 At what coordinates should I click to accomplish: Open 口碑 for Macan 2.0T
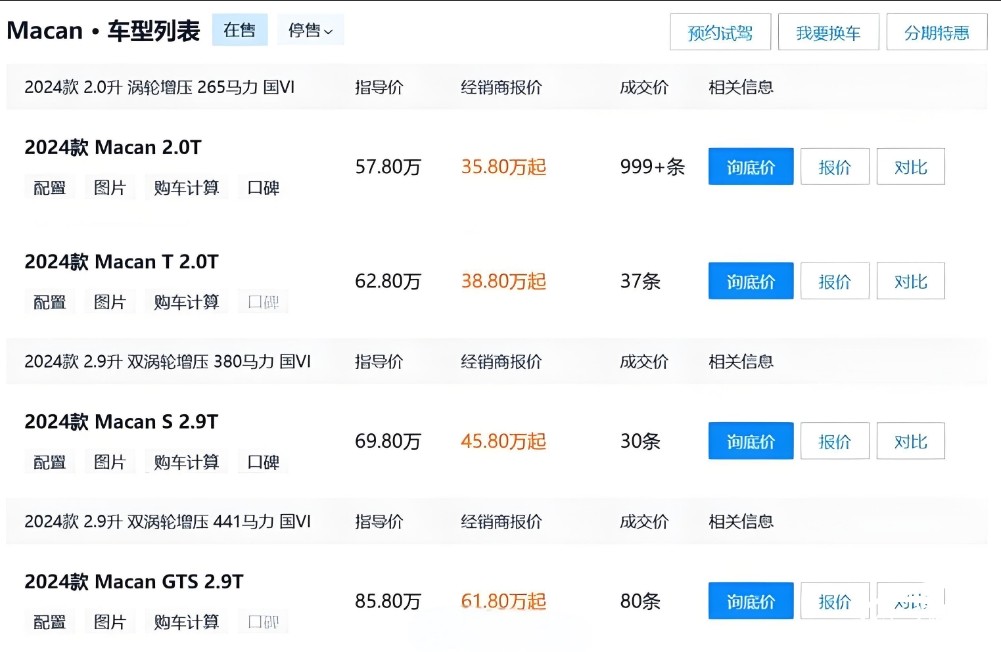tap(263, 188)
